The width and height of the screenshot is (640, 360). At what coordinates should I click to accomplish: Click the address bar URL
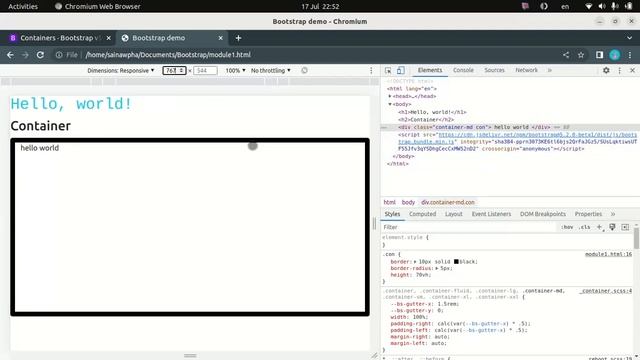pos(168,55)
